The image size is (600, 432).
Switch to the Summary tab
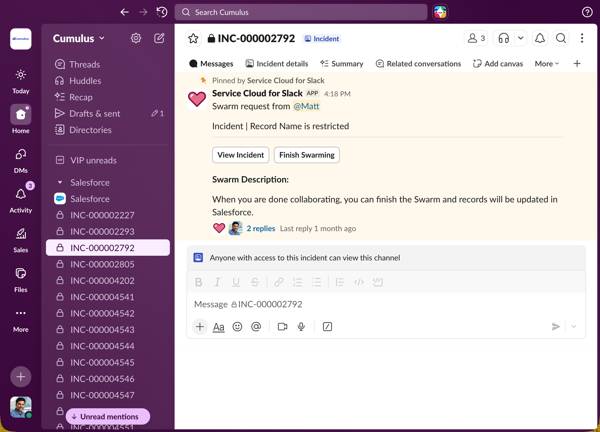pyautogui.click(x=342, y=64)
